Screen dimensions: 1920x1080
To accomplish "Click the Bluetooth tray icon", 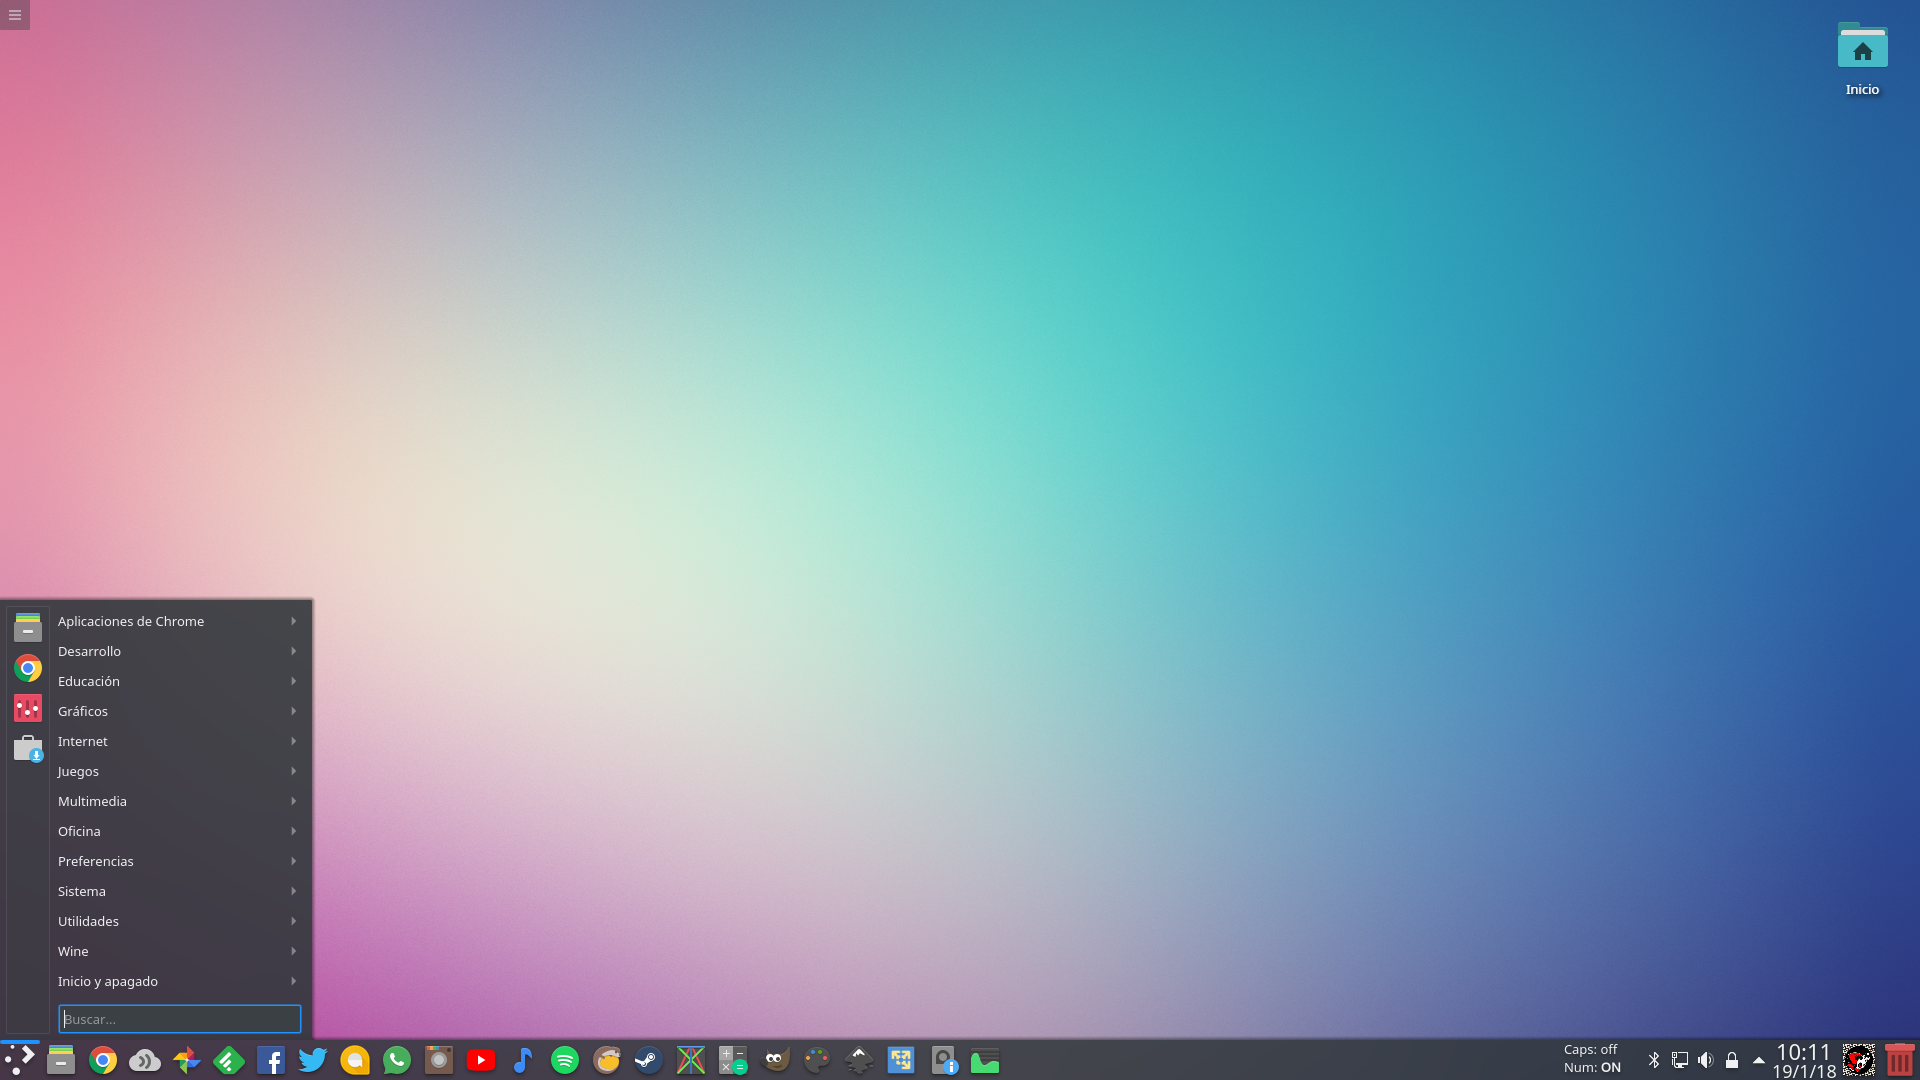I will pos(1654,1060).
